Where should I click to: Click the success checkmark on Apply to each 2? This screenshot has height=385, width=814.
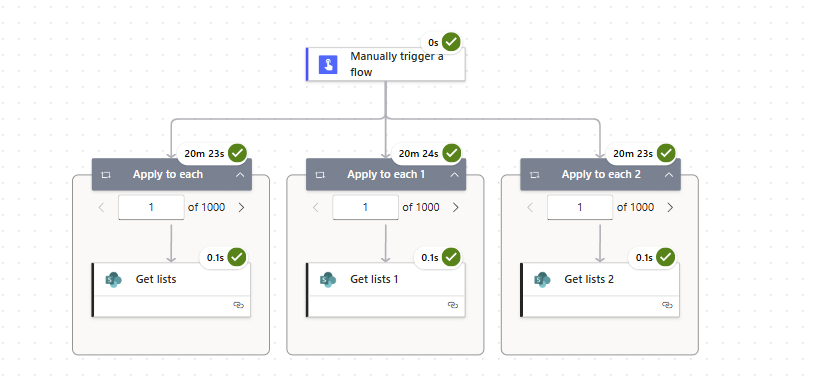[x=666, y=153]
